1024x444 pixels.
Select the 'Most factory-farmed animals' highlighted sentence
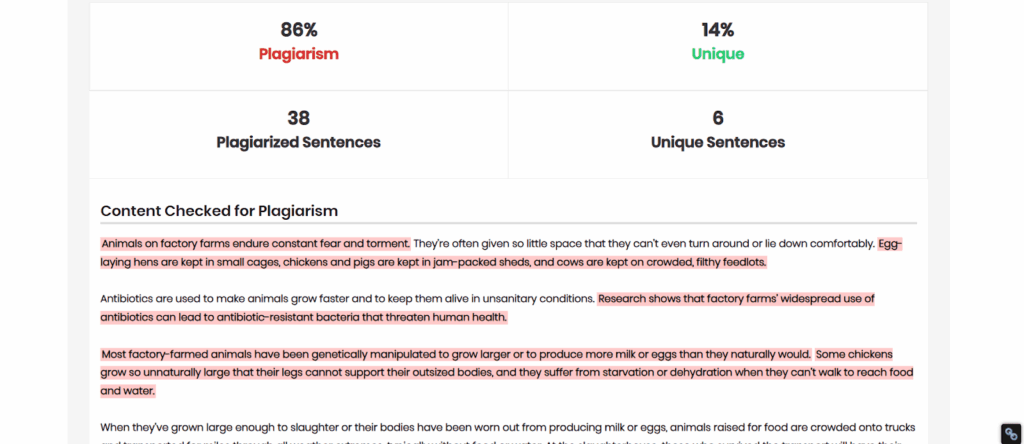(456, 355)
